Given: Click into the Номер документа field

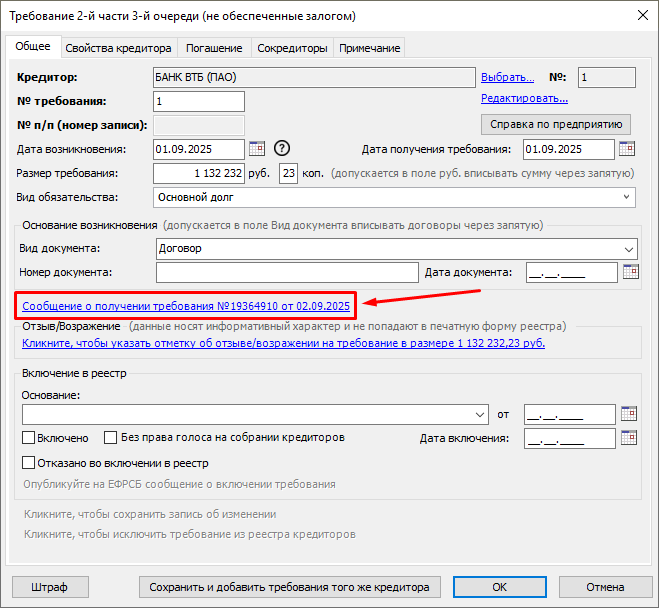Looking at the screenshot, I should [x=286, y=272].
